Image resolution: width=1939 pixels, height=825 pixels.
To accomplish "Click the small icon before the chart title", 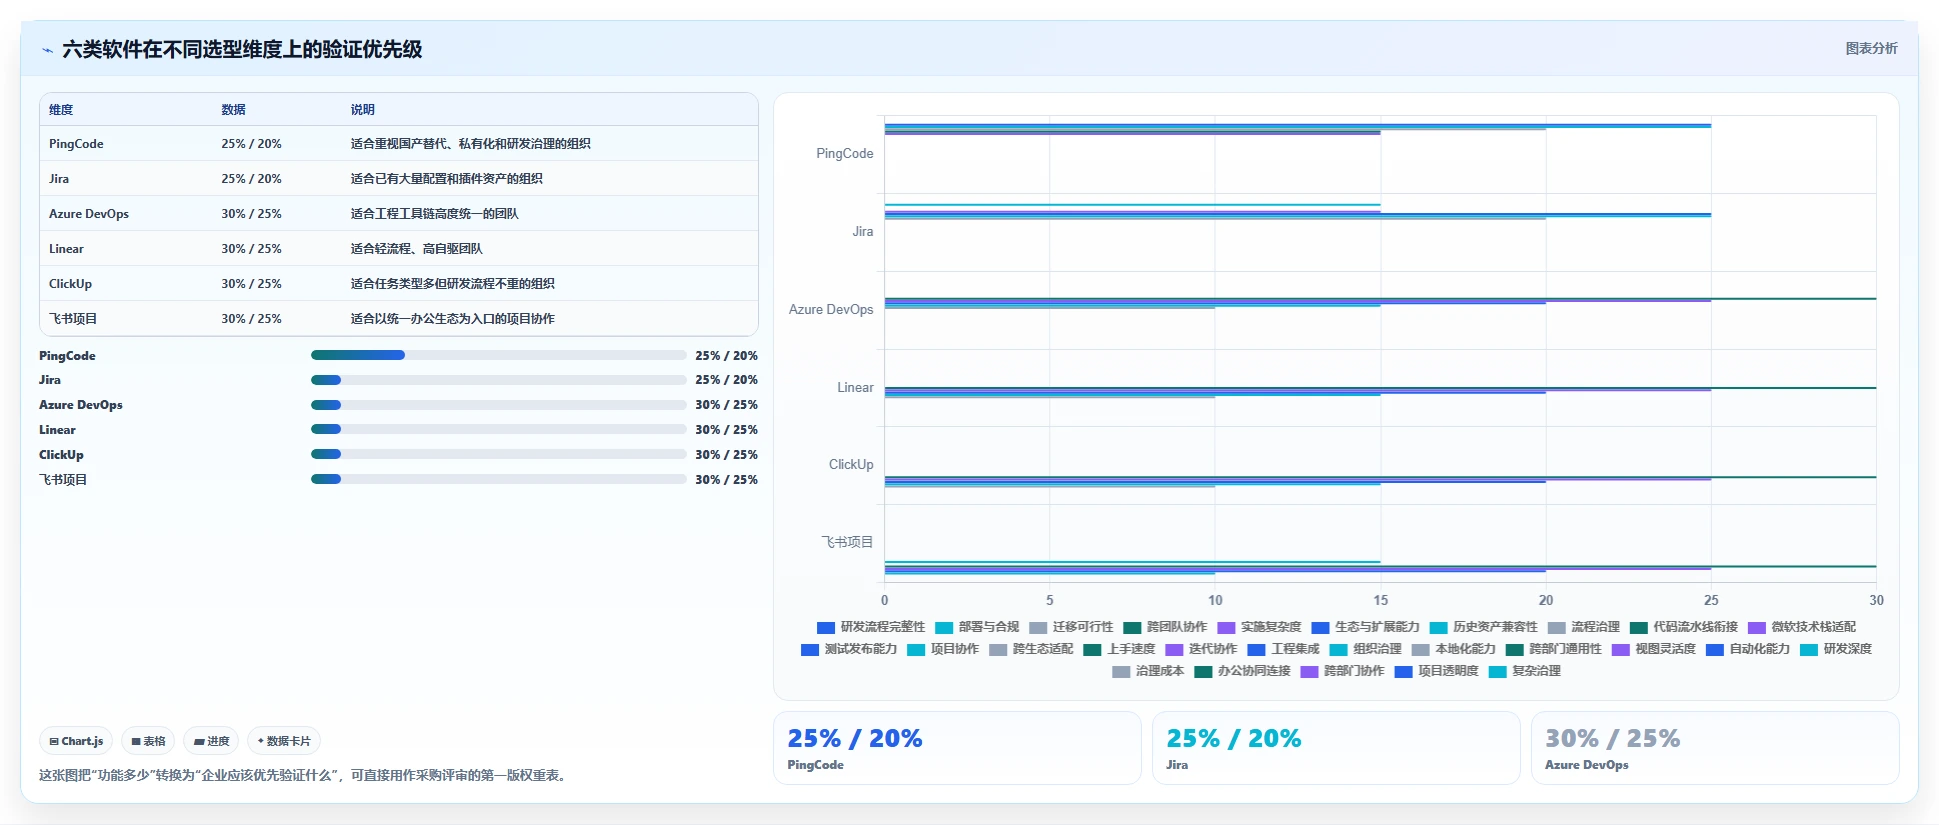I will 47,50.
